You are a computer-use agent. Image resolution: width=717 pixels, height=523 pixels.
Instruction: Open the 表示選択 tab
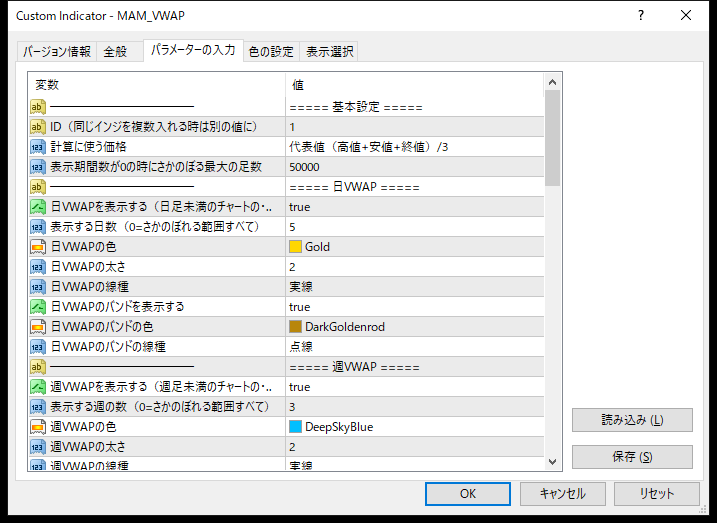(x=329, y=51)
